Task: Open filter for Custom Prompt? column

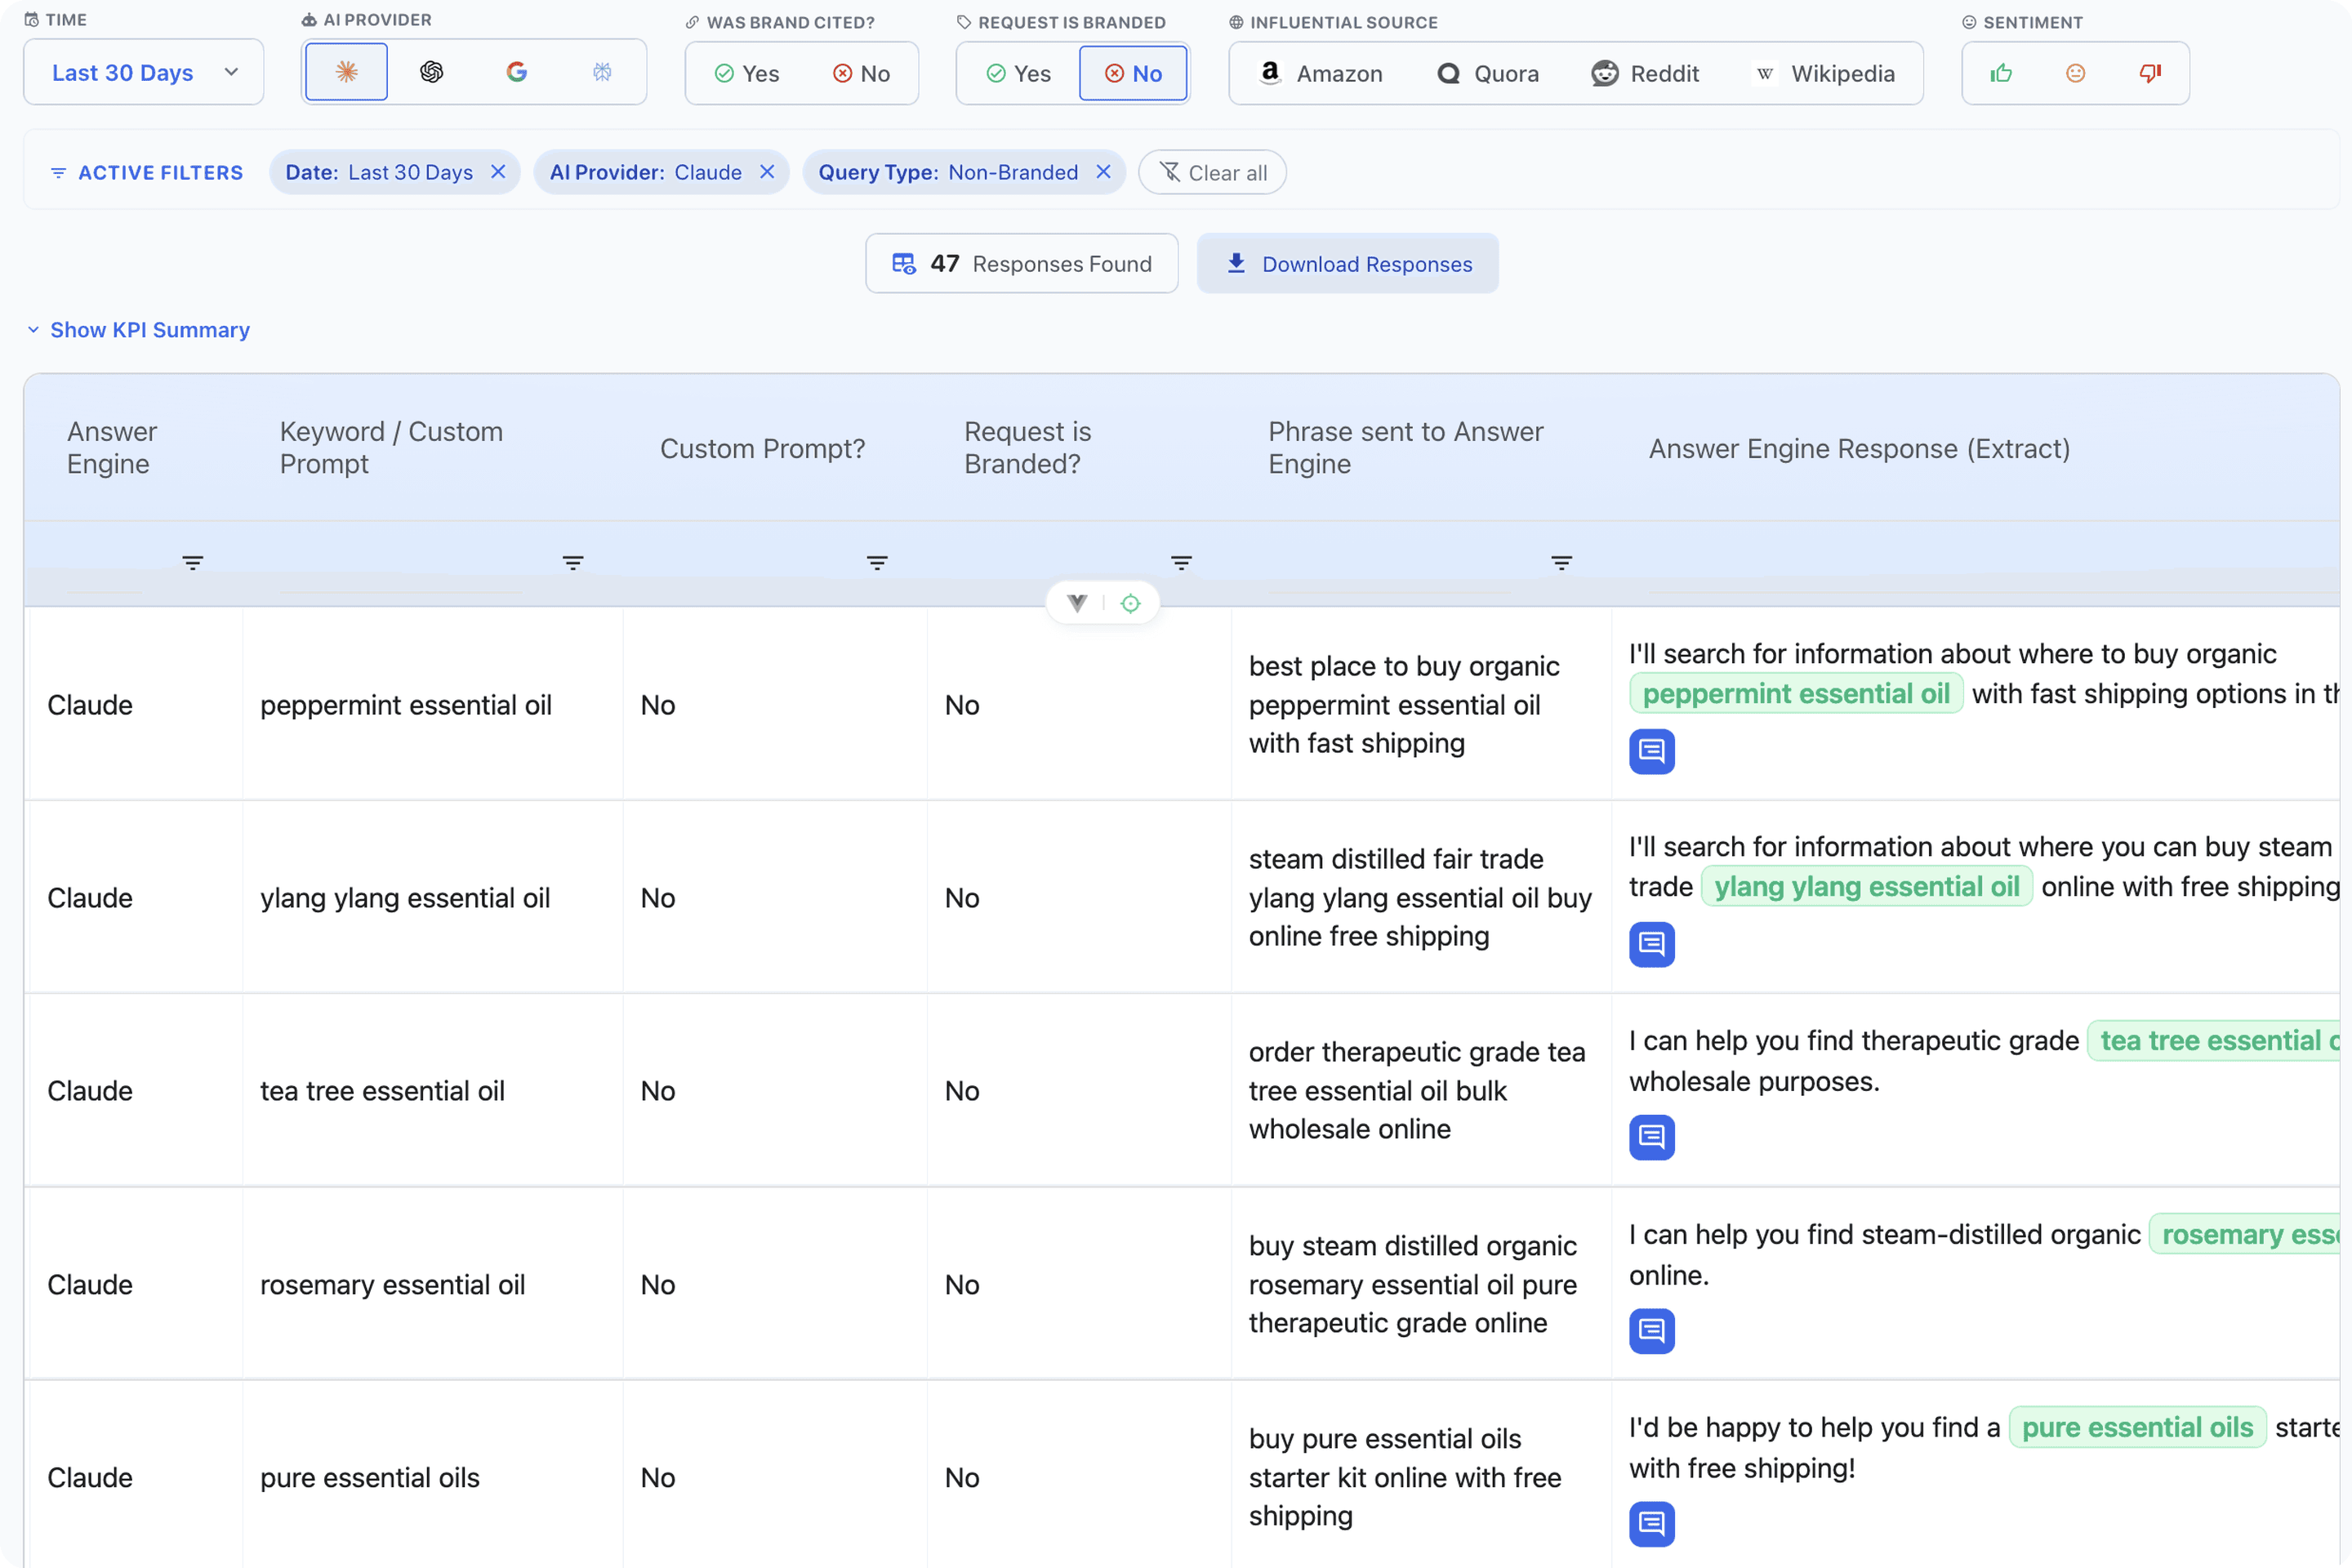Action: [877, 563]
